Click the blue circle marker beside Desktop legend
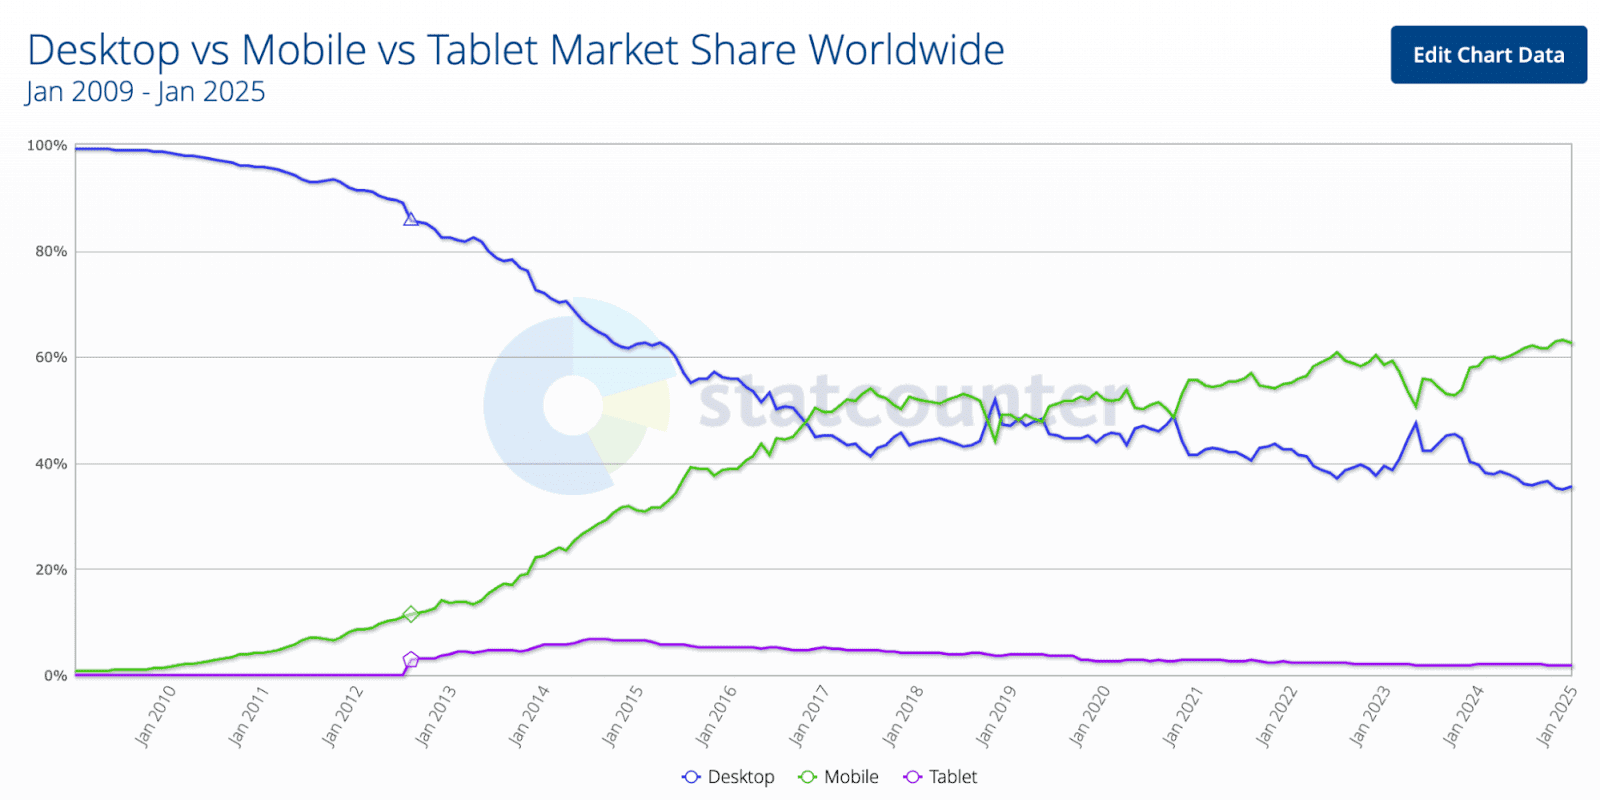1600x800 pixels. pos(691,776)
